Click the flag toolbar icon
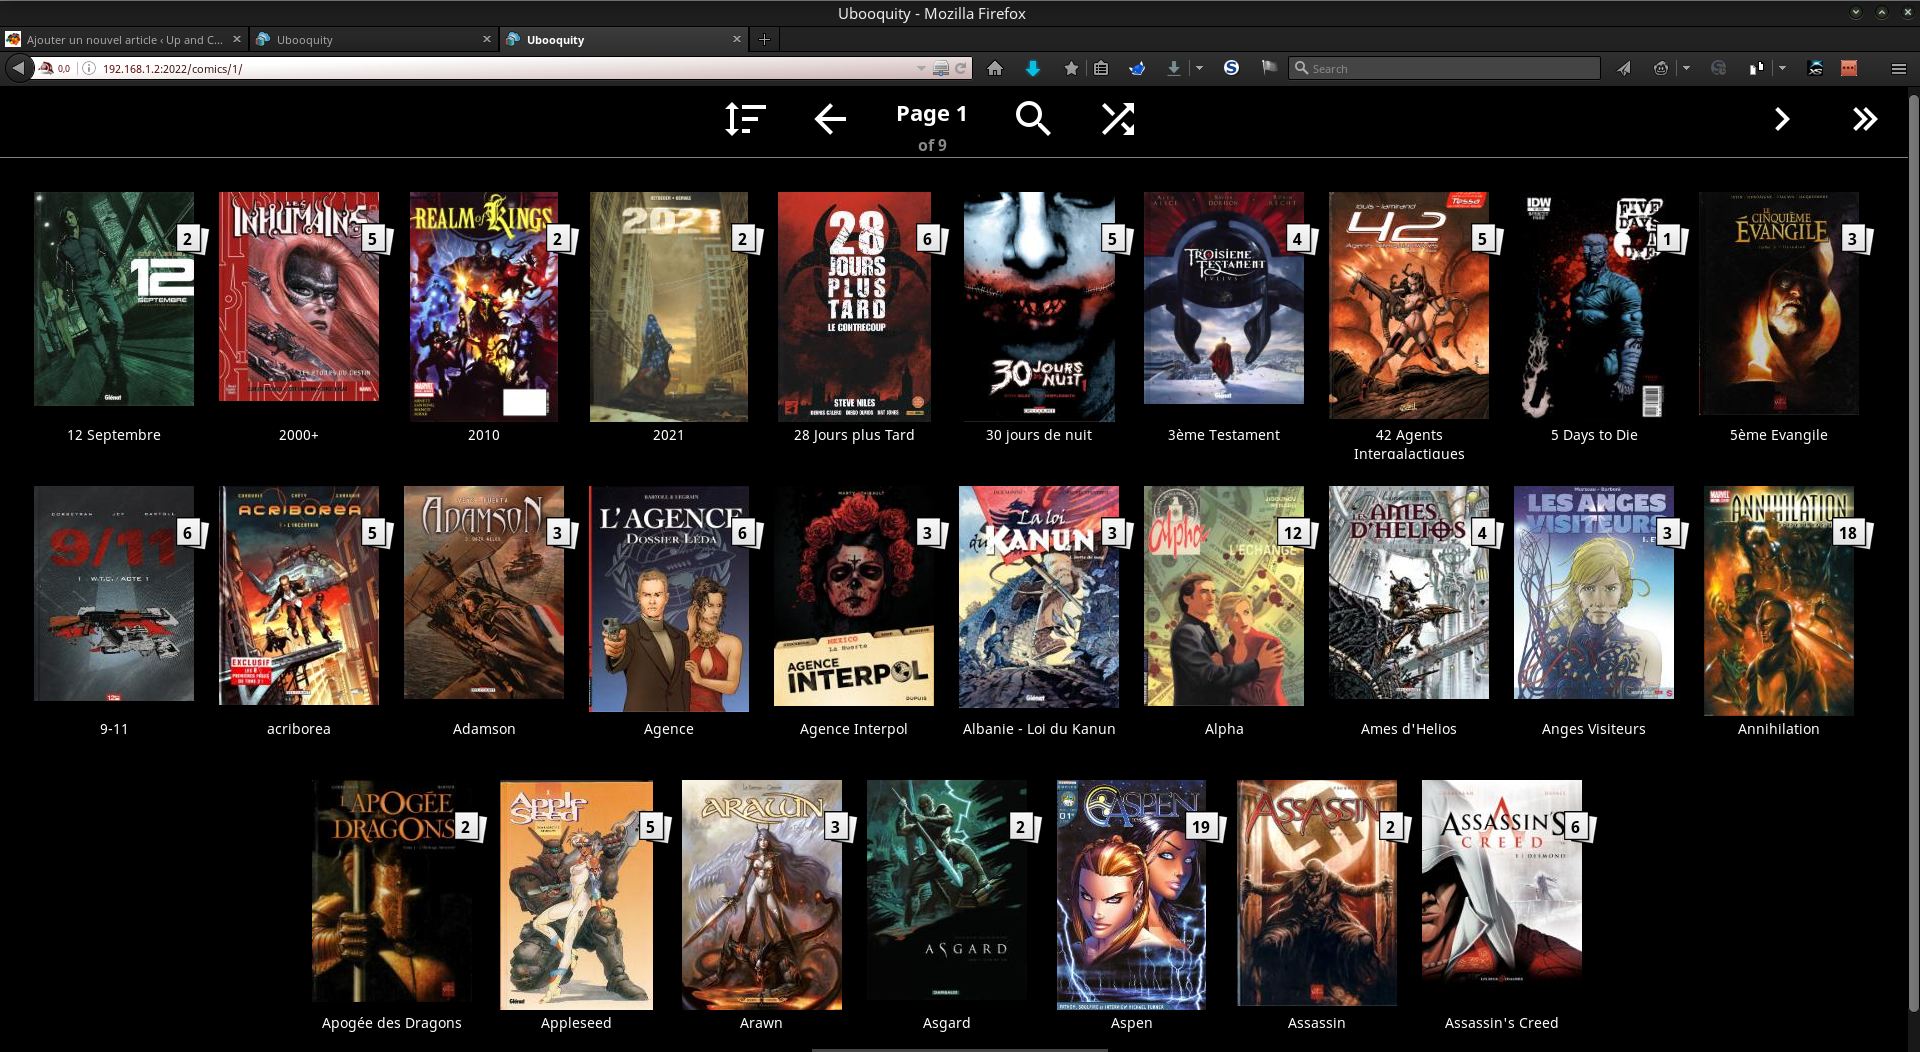This screenshot has width=1920, height=1052. coord(1269,68)
